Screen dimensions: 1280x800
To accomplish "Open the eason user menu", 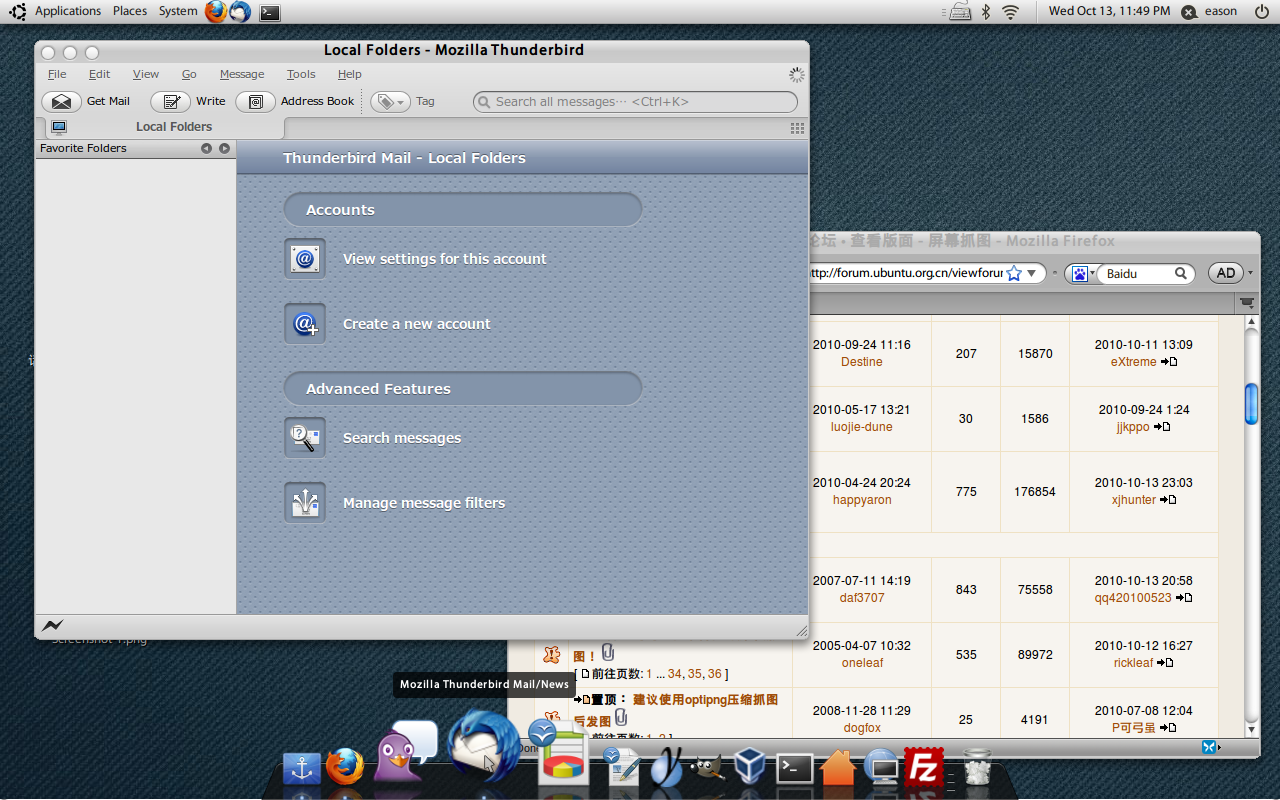I will click(x=1210, y=11).
